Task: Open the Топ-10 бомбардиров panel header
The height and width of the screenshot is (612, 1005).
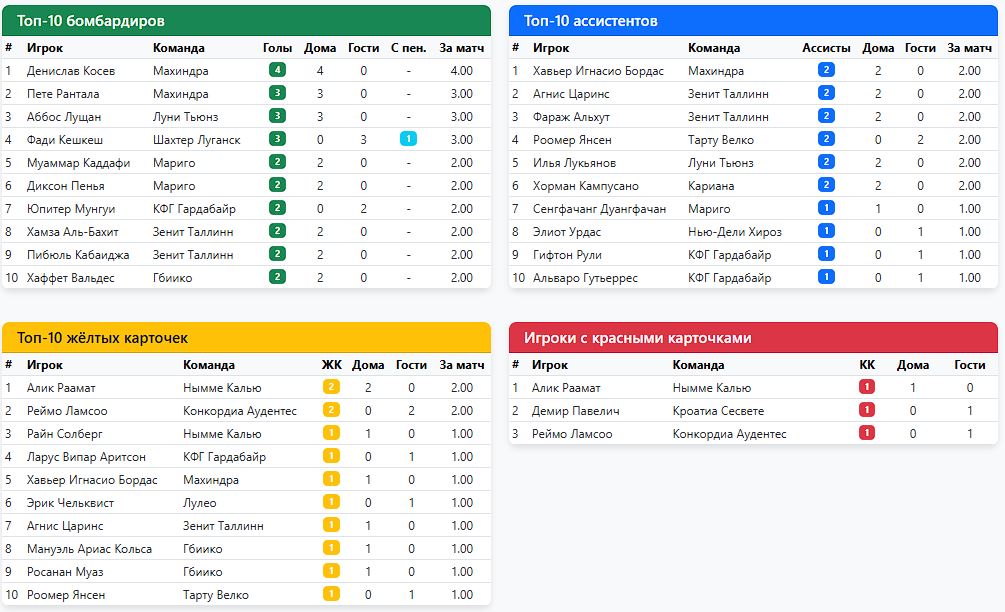Action: point(246,21)
